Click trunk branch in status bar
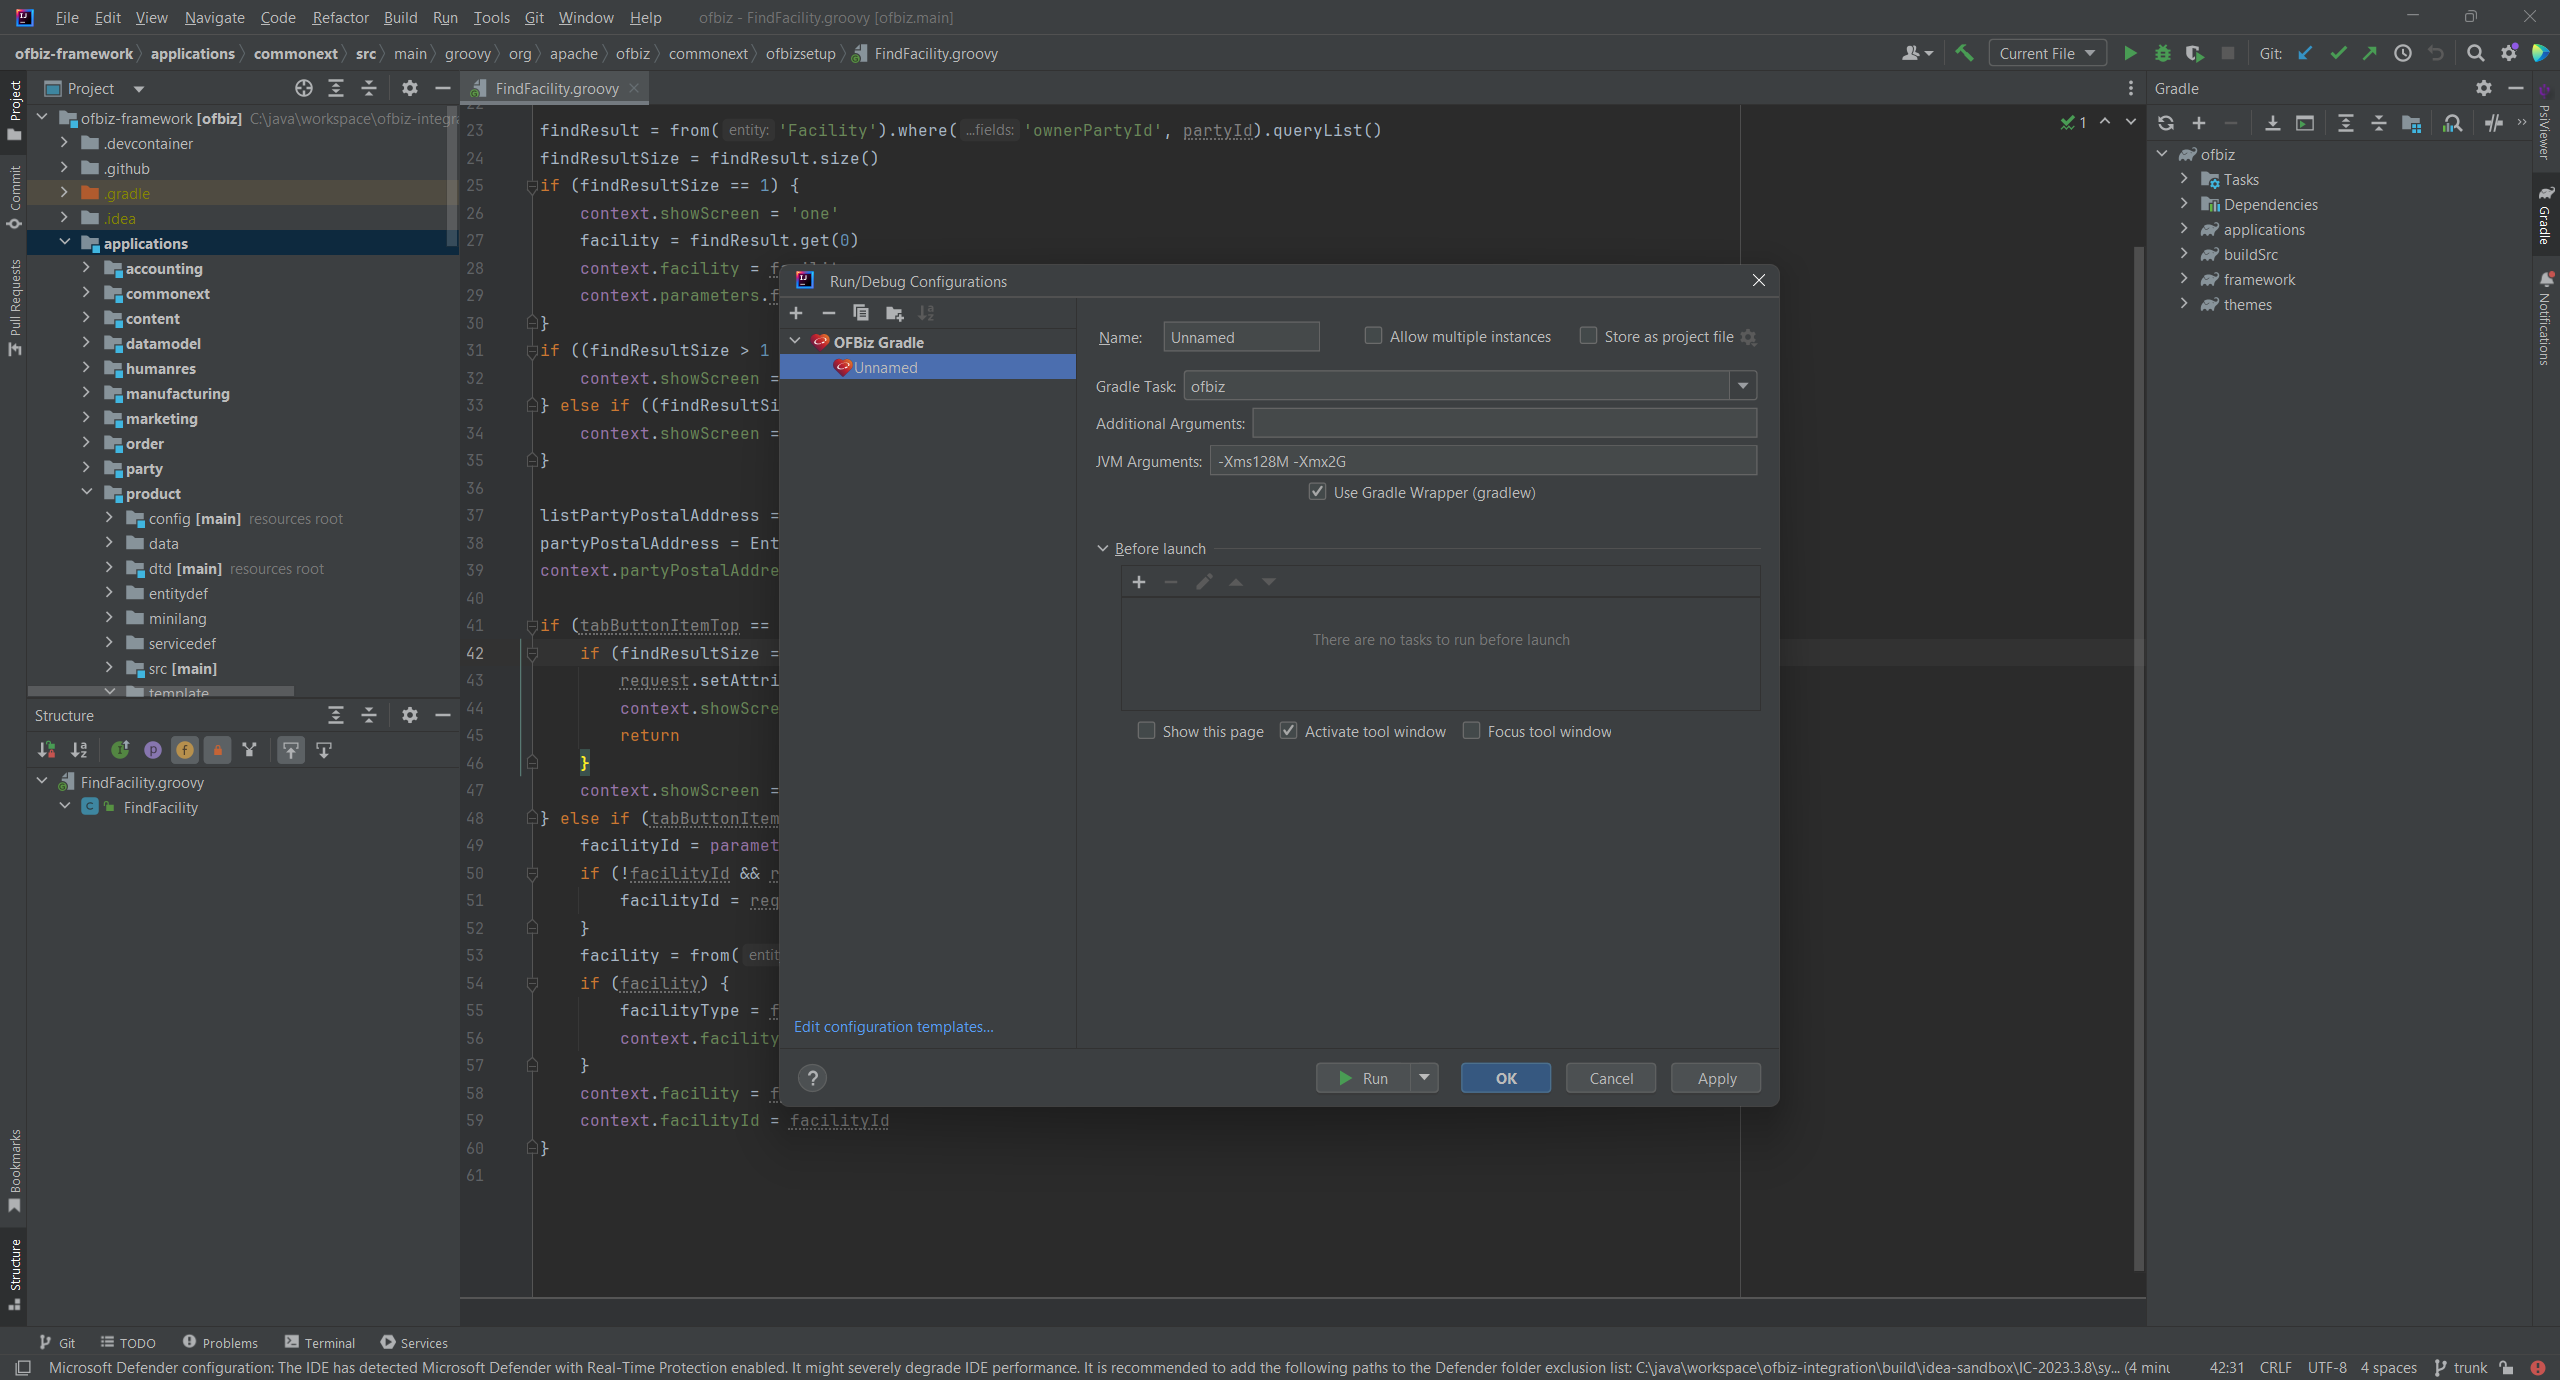Image resolution: width=2560 pixels, height=1380 pixels. click(x=2460, y=1367)
